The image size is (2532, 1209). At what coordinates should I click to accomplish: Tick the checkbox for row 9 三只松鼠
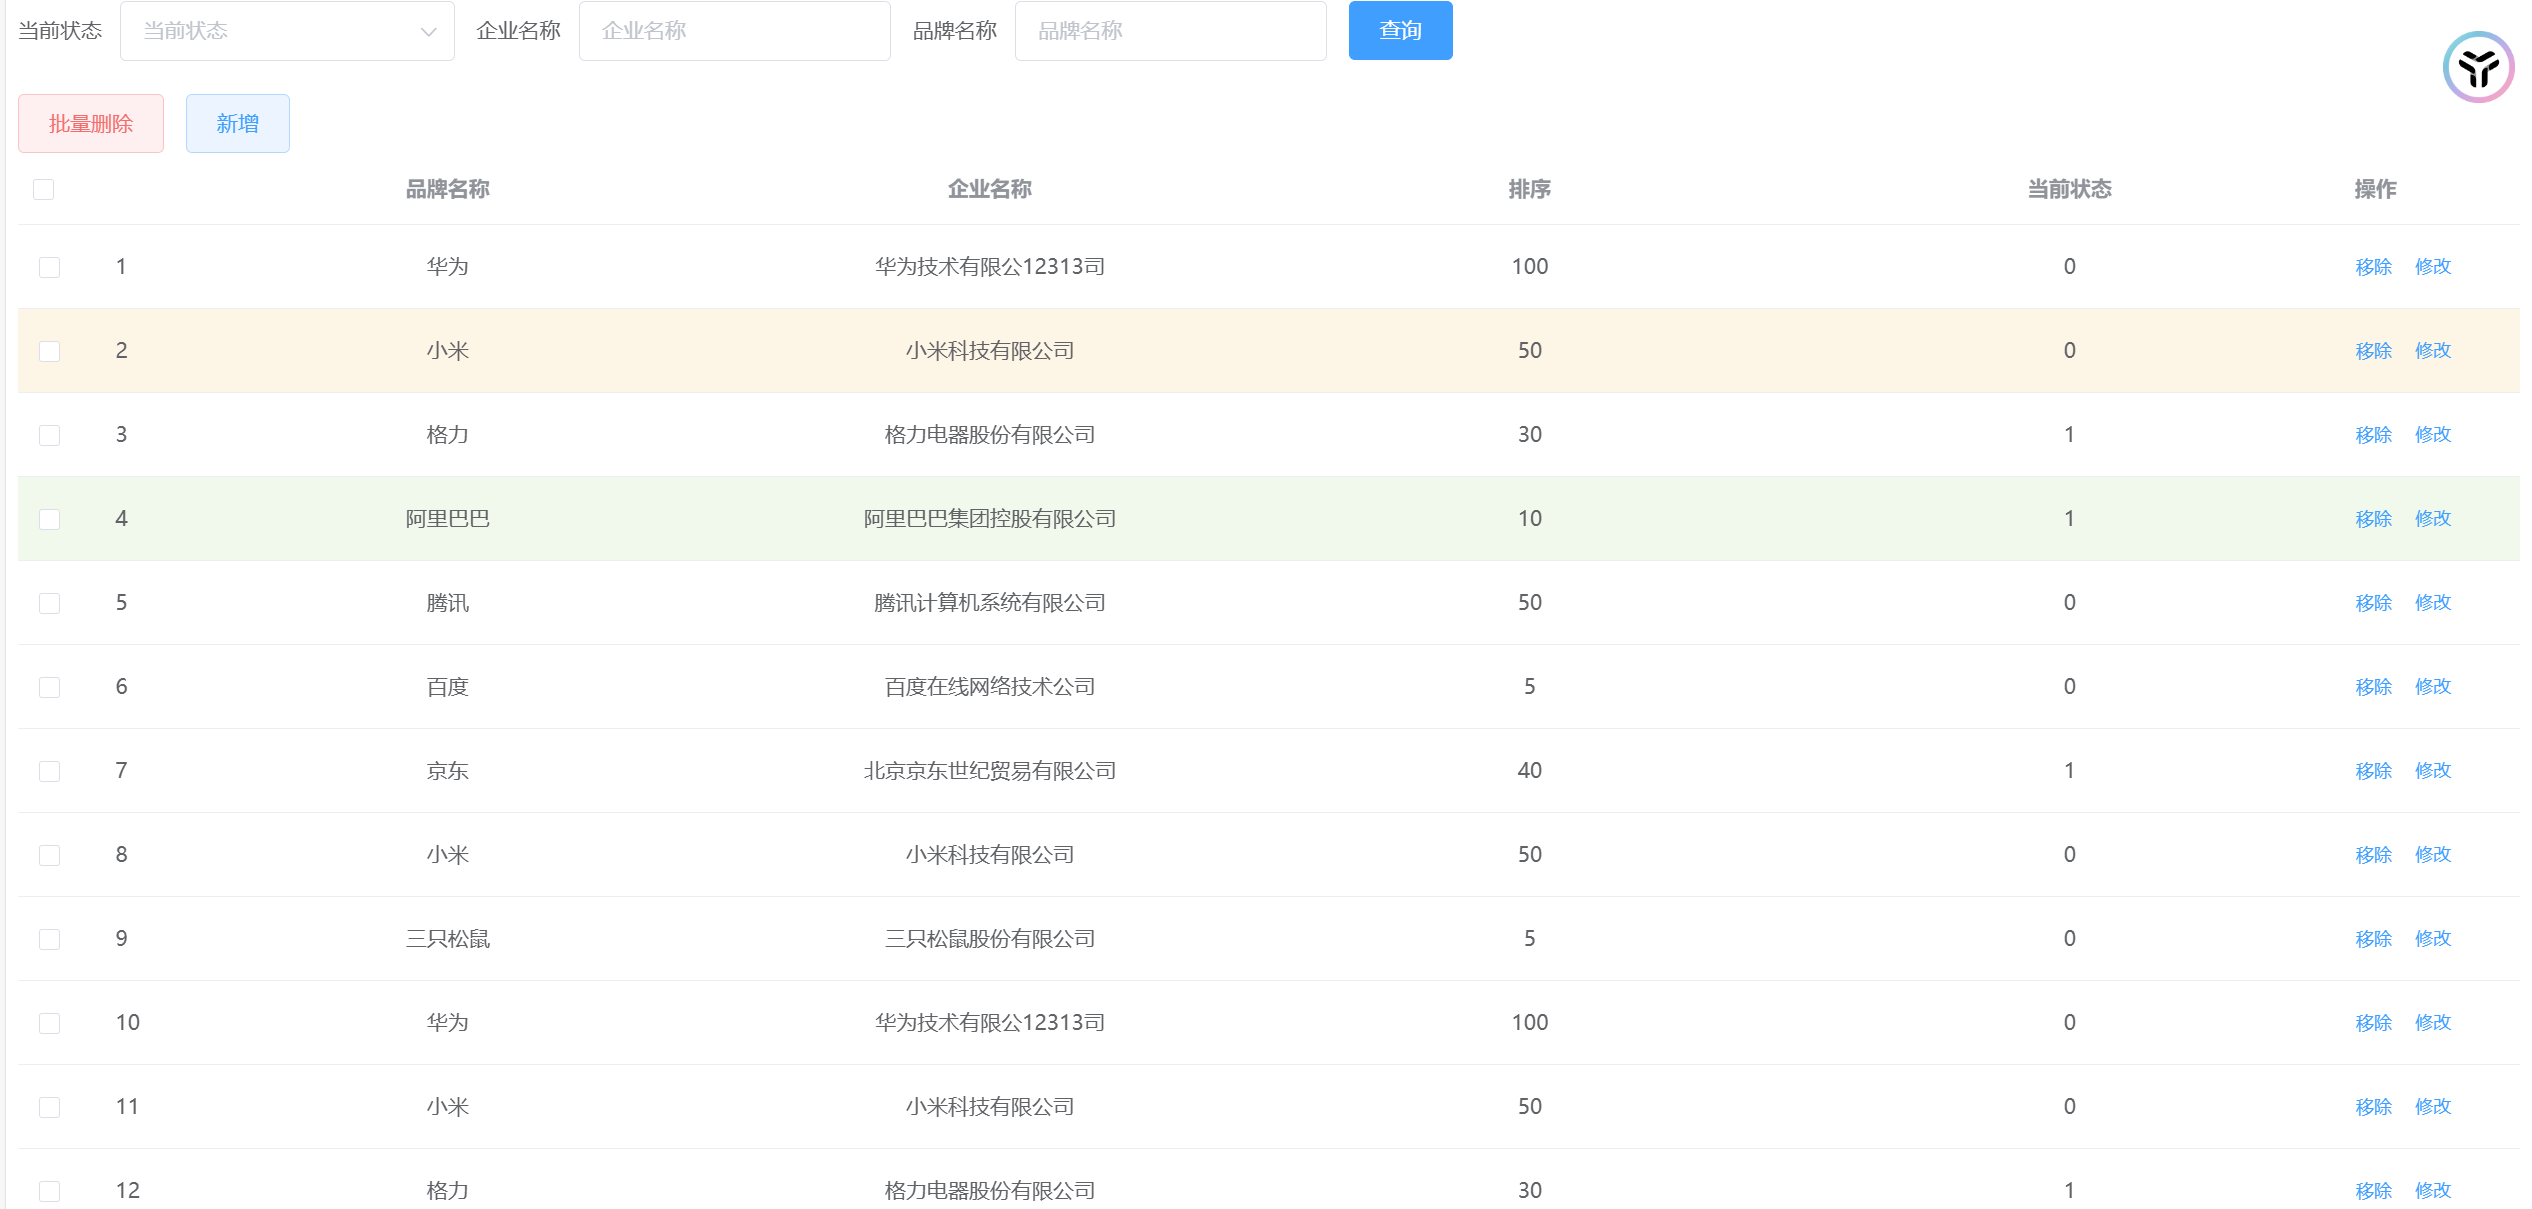pos(49,939)
